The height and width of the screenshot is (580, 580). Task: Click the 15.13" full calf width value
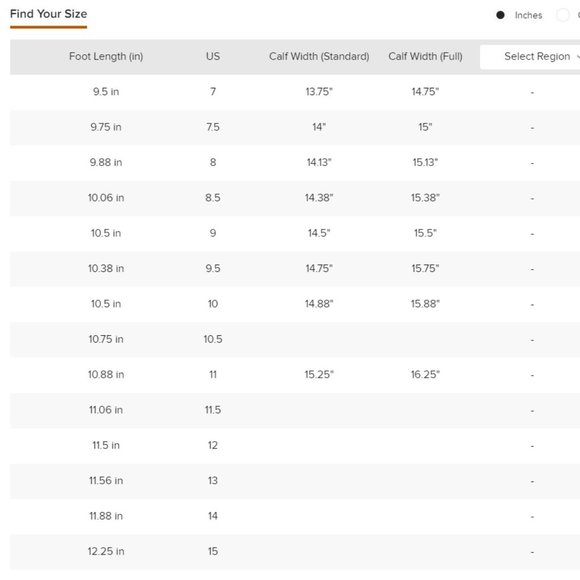(425, 162)
